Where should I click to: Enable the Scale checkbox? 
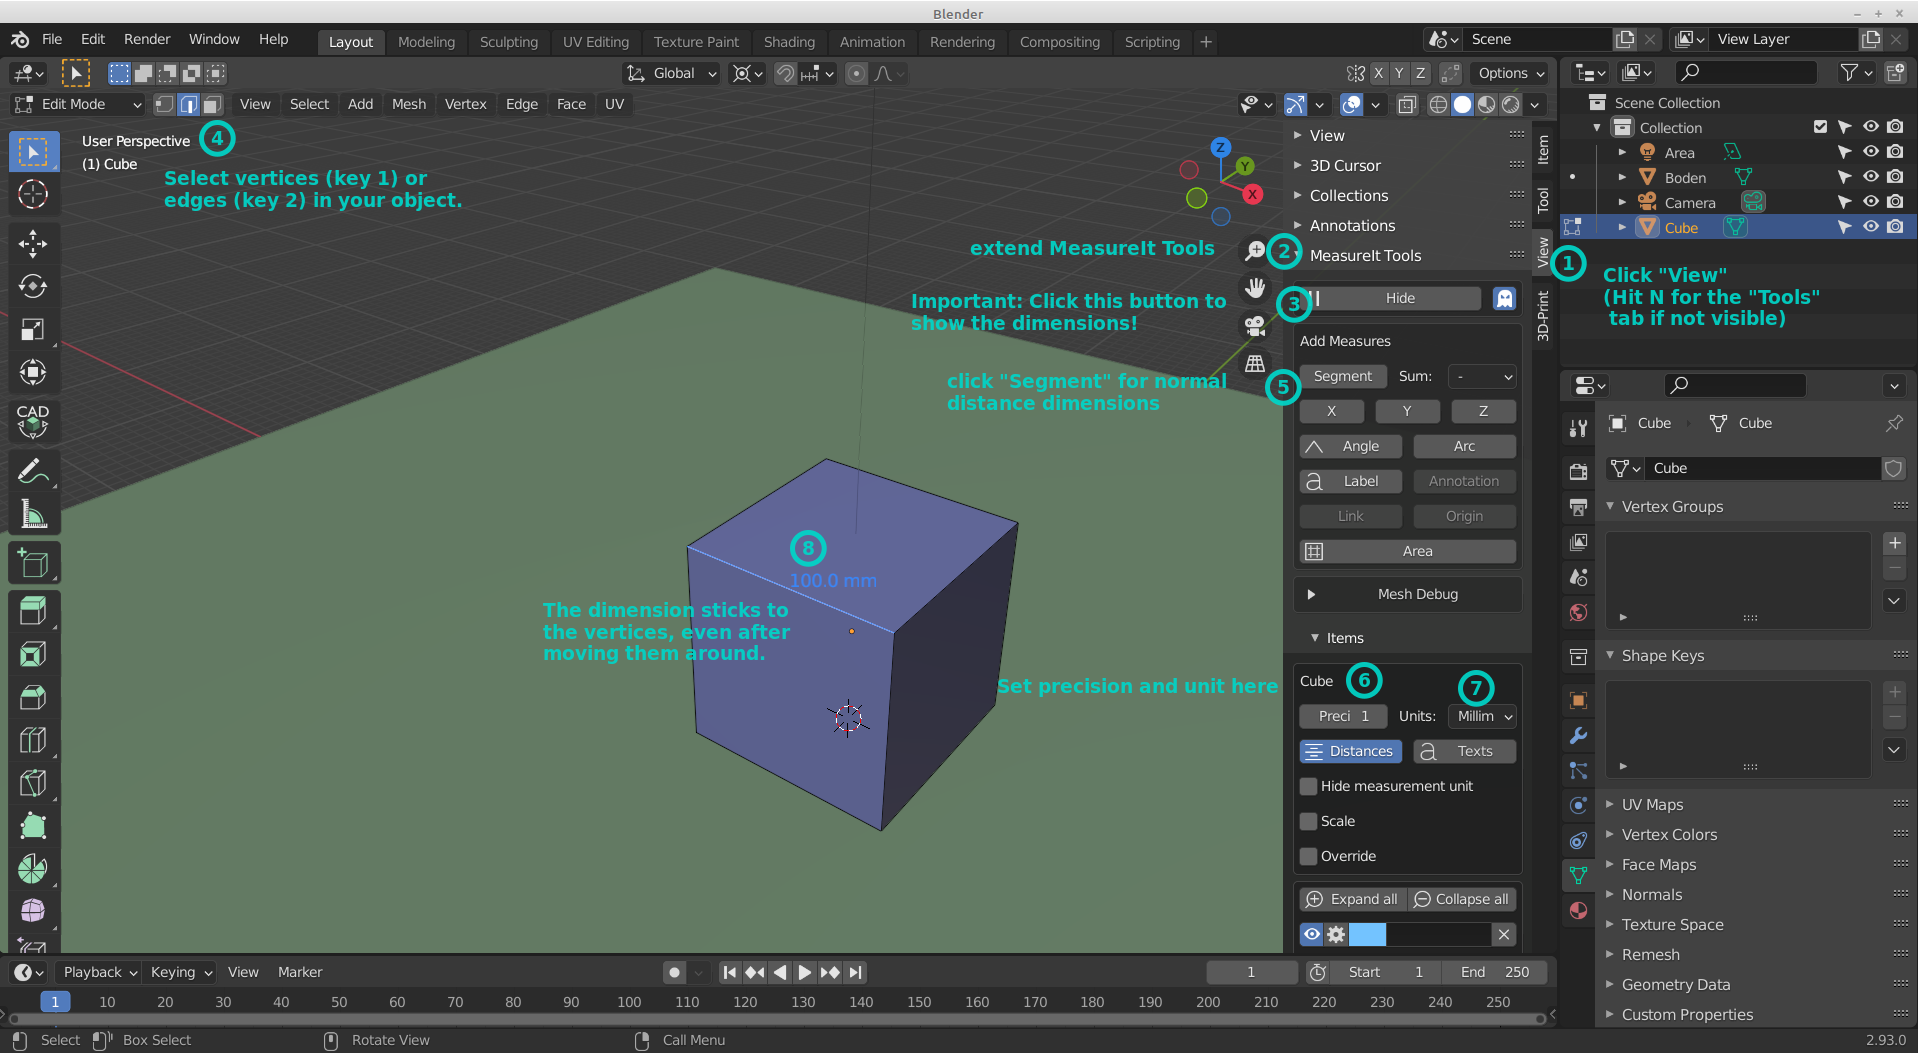pyautogui.click(x=1308, y=821)
